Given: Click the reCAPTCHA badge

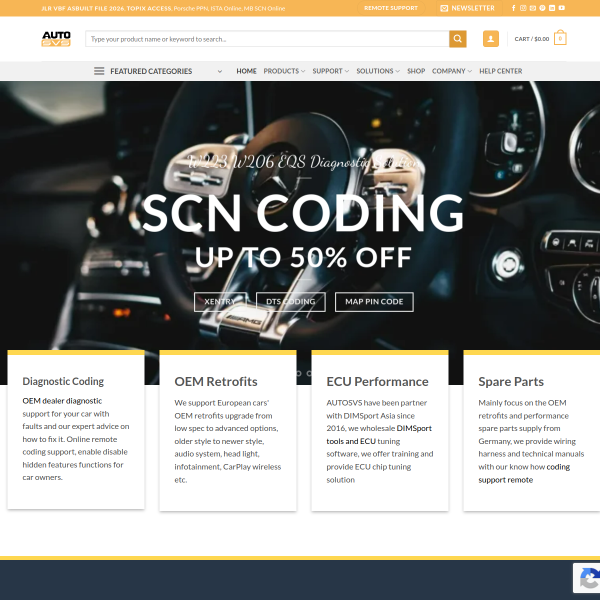Looking at the screenshot, I should point(587,578).
